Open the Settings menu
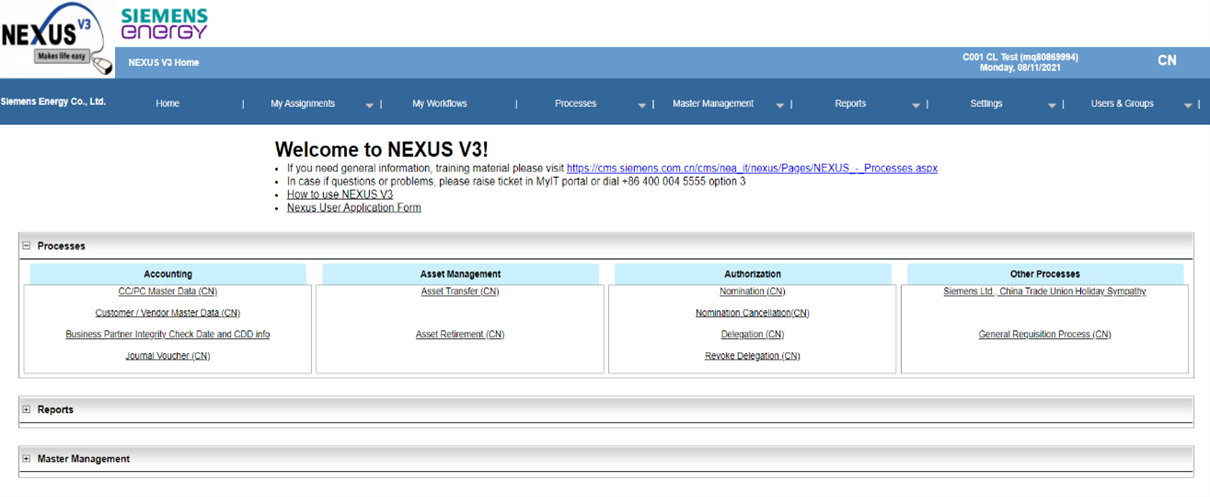 [x=986, y=104]
